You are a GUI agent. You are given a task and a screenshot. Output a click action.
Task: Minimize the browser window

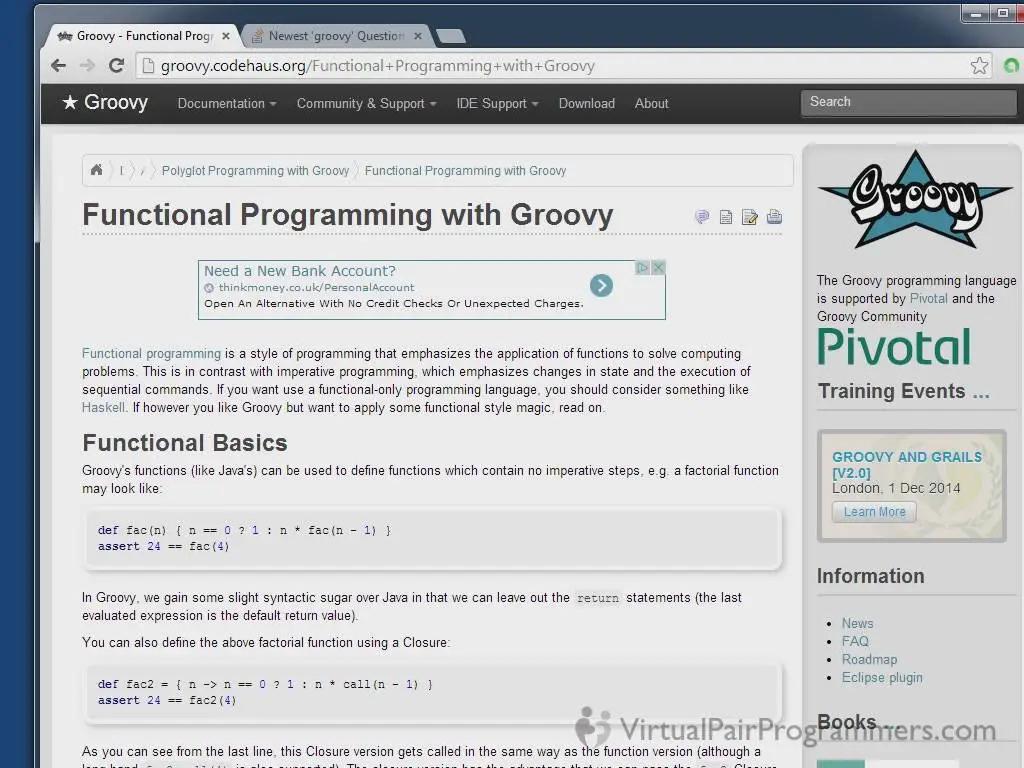(x=976, y=13)
